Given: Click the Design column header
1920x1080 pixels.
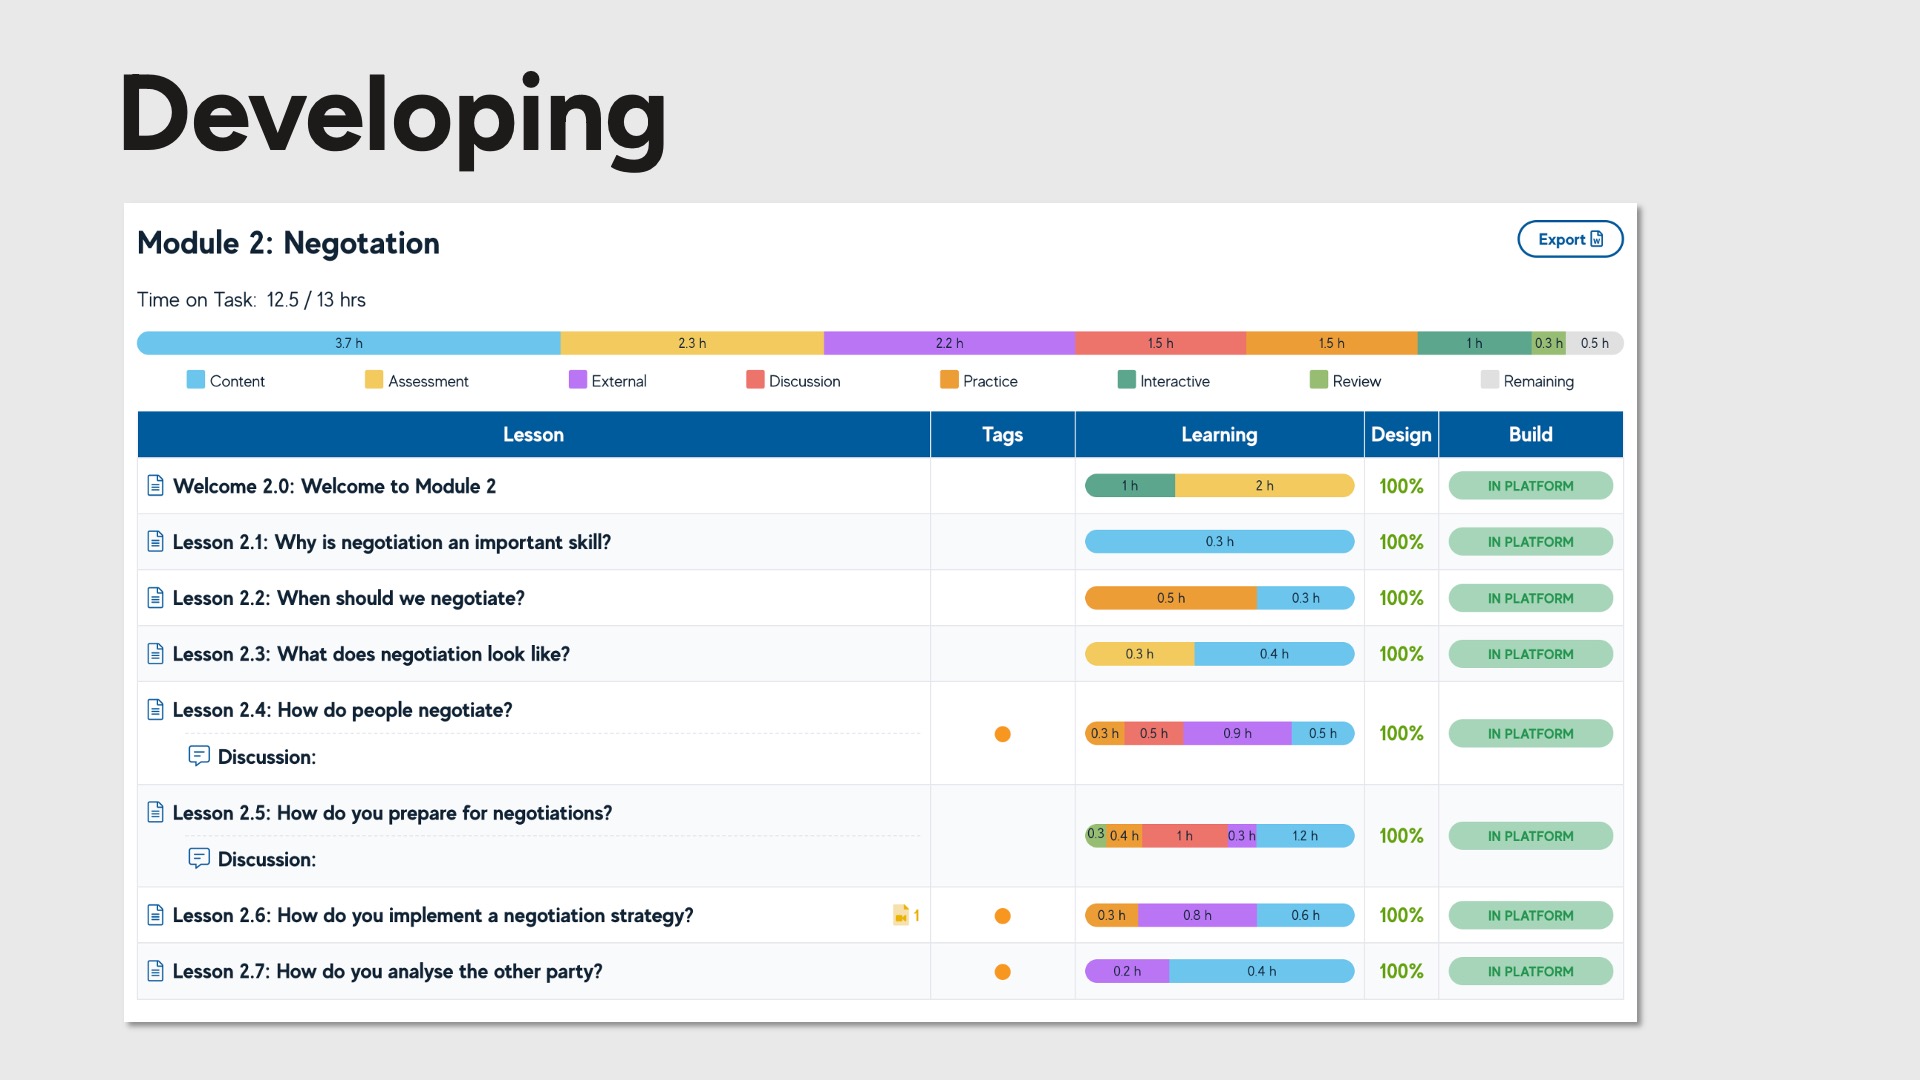Looking at the screenshot, I should (x=1401, y=434).
